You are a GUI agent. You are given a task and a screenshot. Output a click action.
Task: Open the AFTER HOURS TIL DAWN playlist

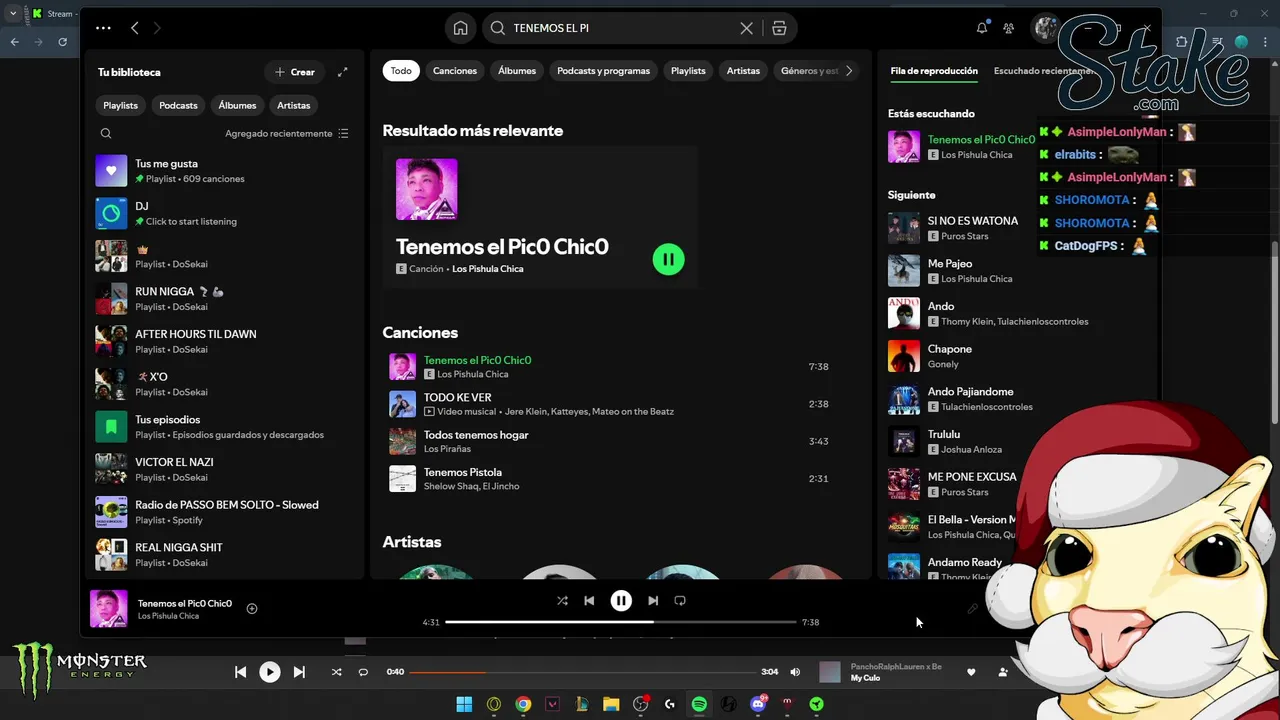click(224, 341)
